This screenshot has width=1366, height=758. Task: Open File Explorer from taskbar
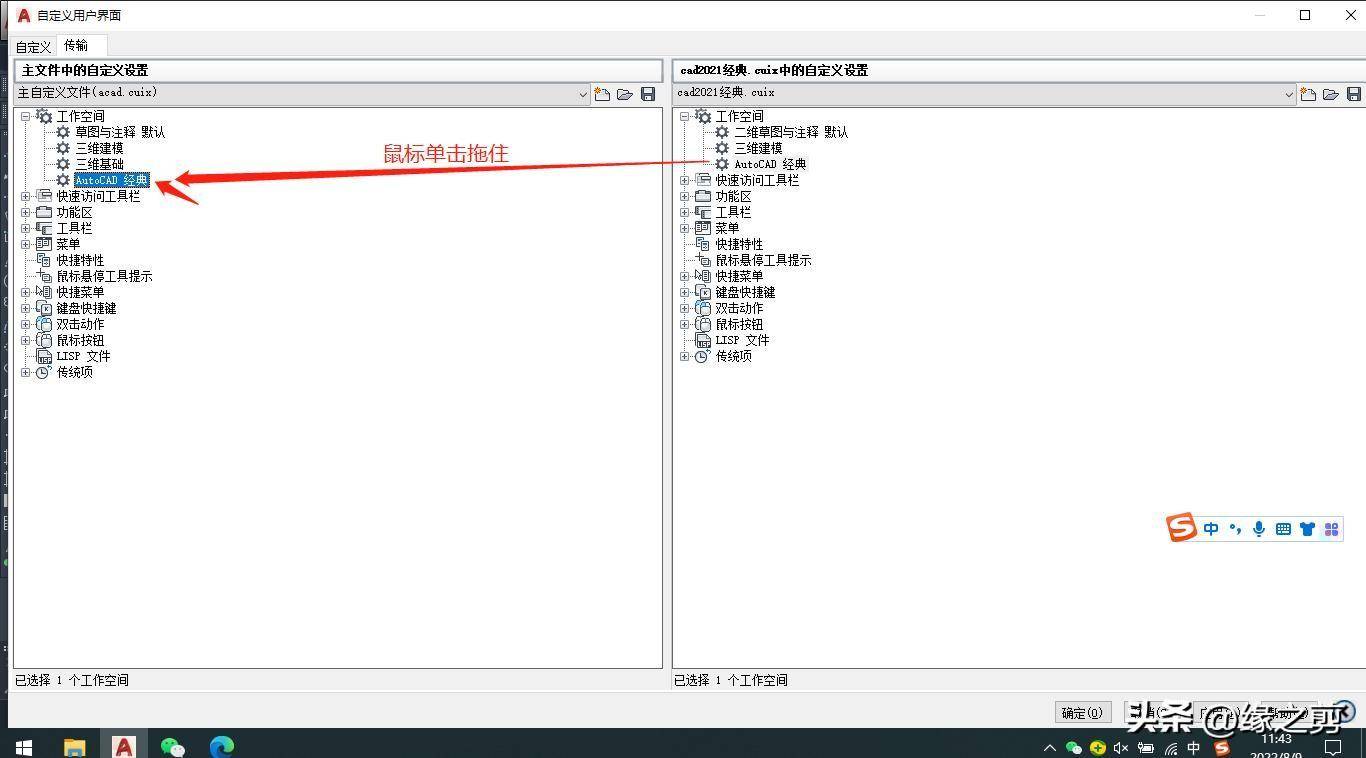(75, 747)
